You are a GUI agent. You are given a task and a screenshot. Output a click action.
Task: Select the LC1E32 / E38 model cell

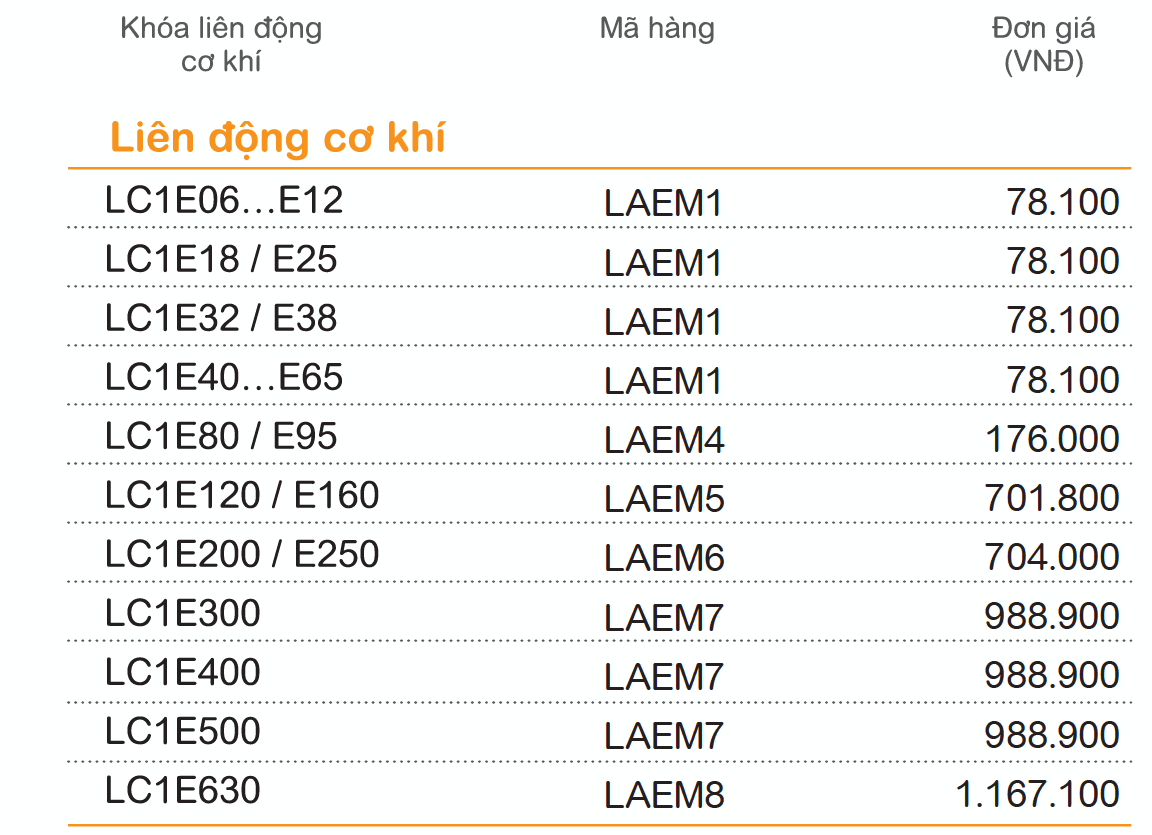coord(221,318)
